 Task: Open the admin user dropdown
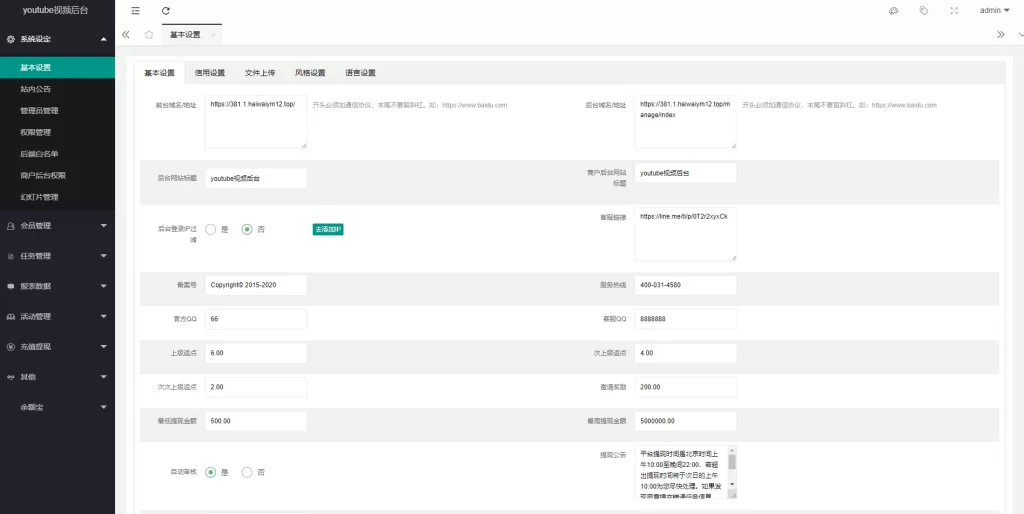(995, 11)
